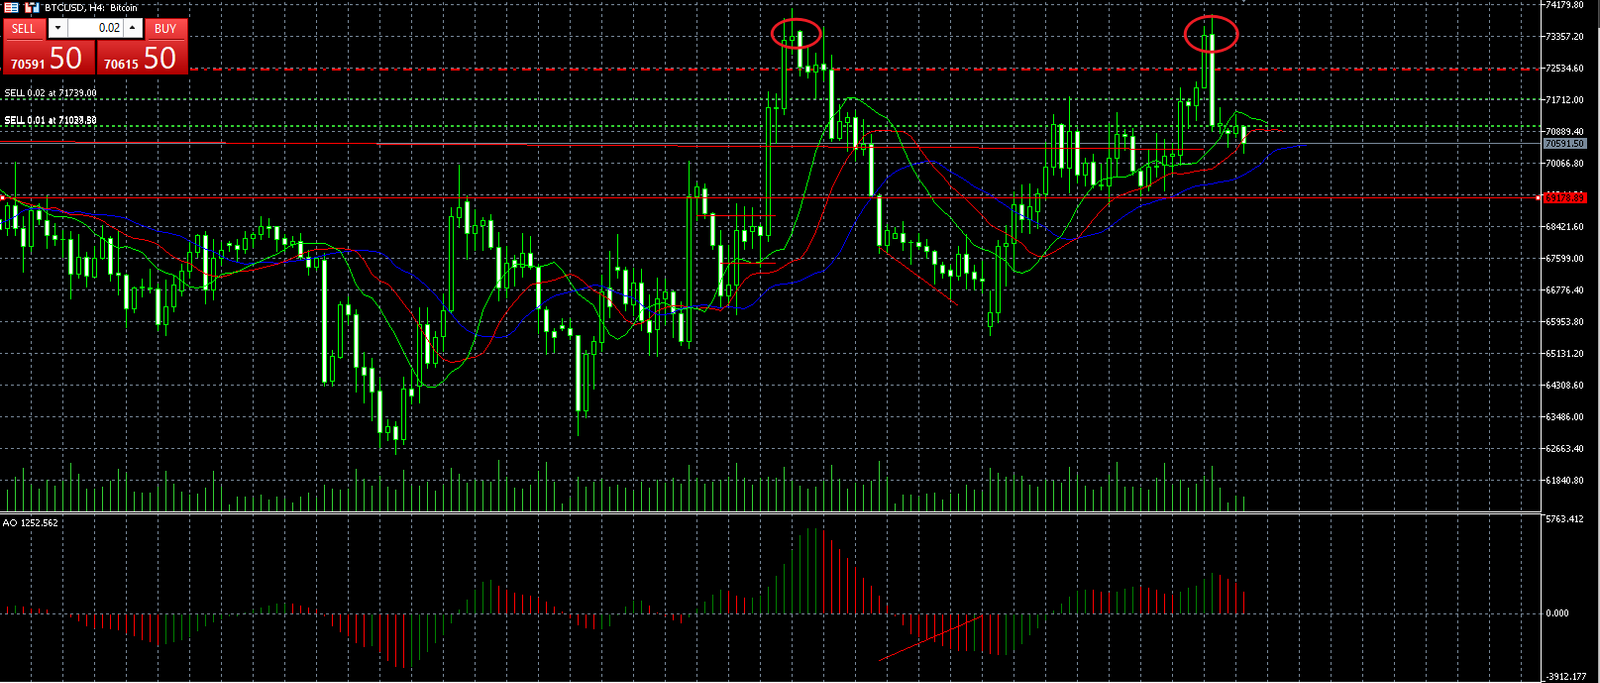The width and height of the screenshot is (1600, 683).
Task: Select the AO 1252.562 indicator label
Action: tap(31, 523)
